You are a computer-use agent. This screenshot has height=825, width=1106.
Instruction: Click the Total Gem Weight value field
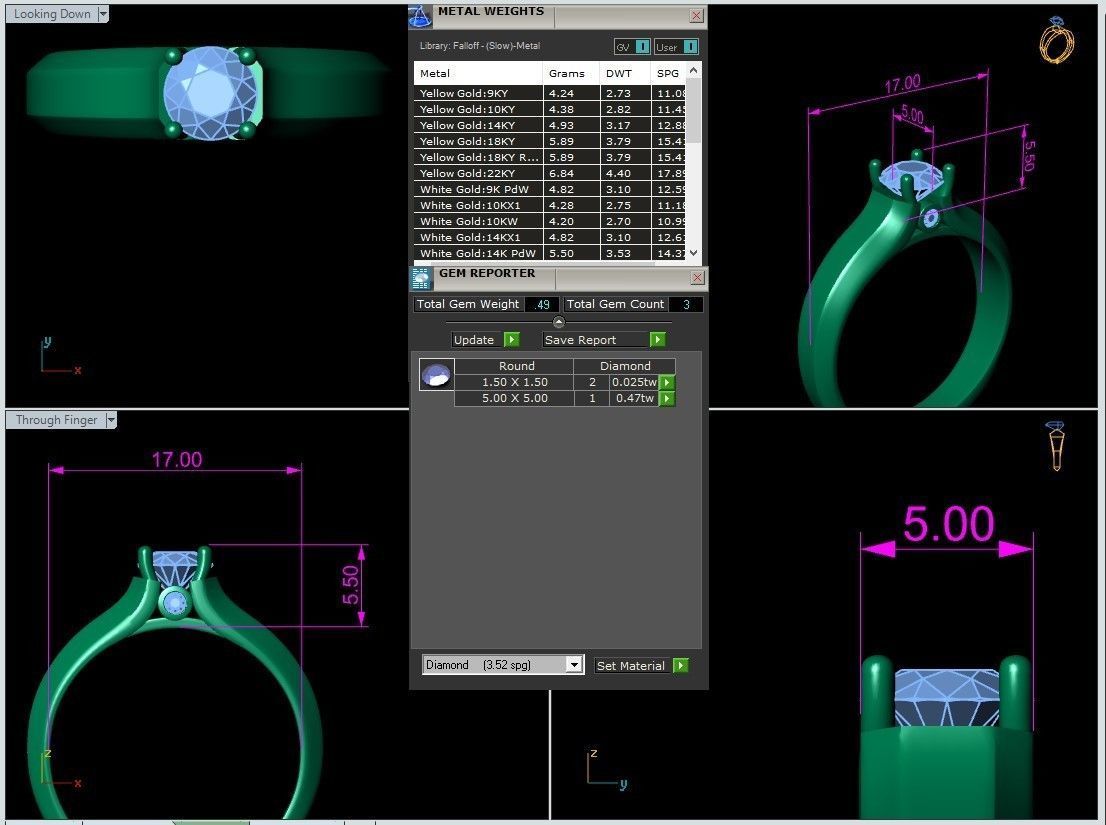(x=542, y=305)
